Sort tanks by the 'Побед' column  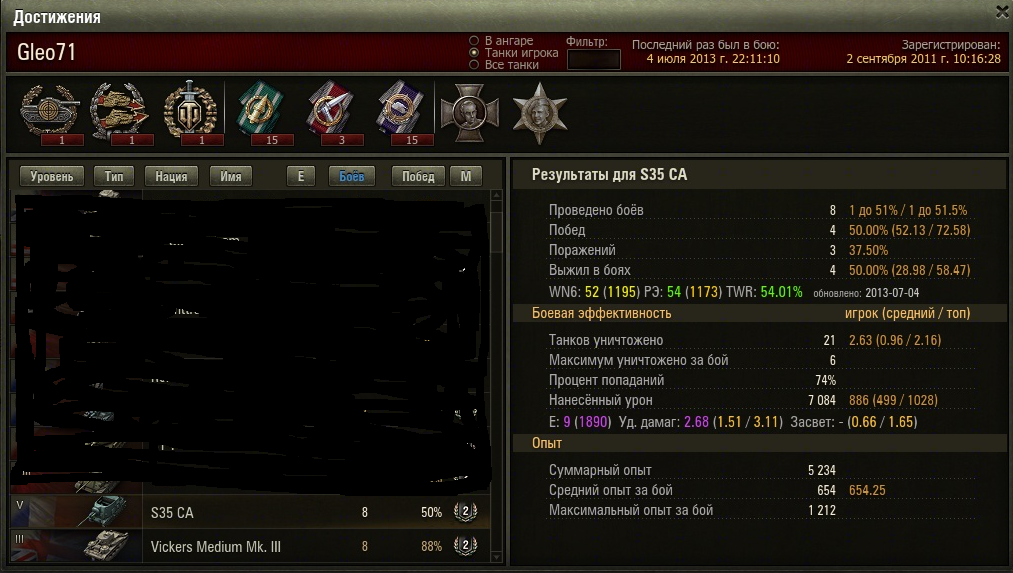tap(418, 176)
